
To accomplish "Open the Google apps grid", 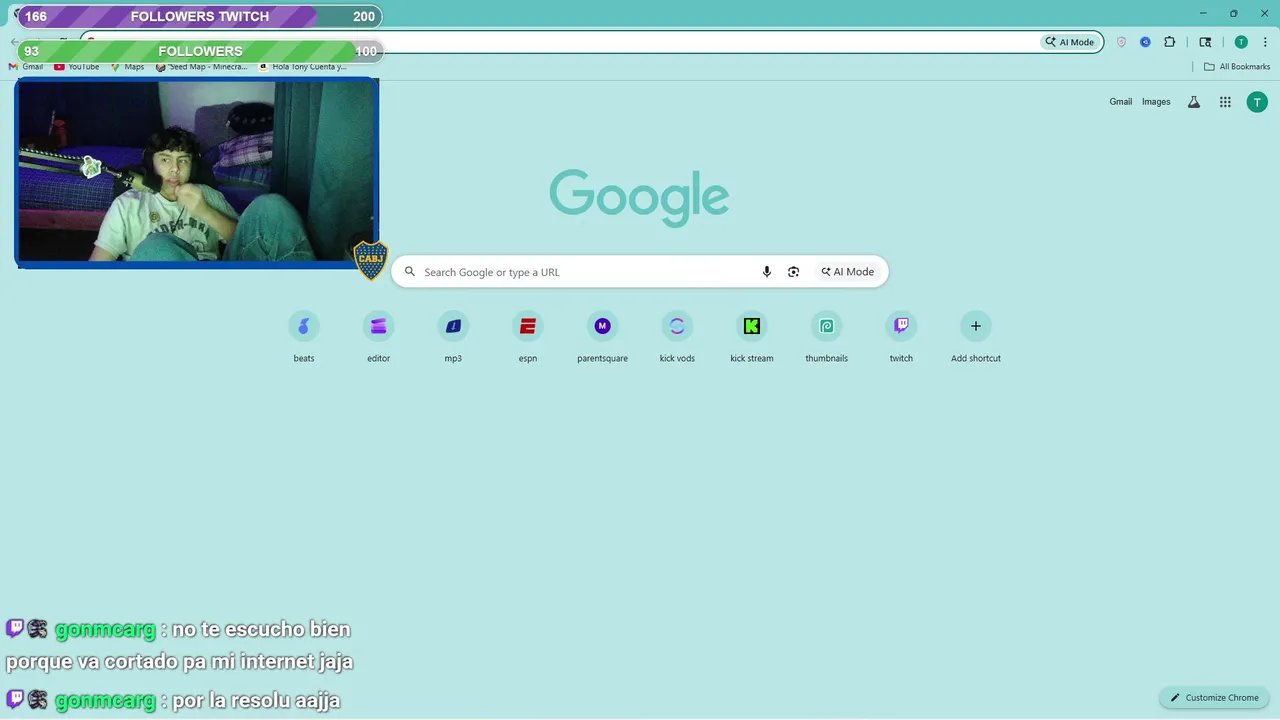I will click(x=1225, y=102).
